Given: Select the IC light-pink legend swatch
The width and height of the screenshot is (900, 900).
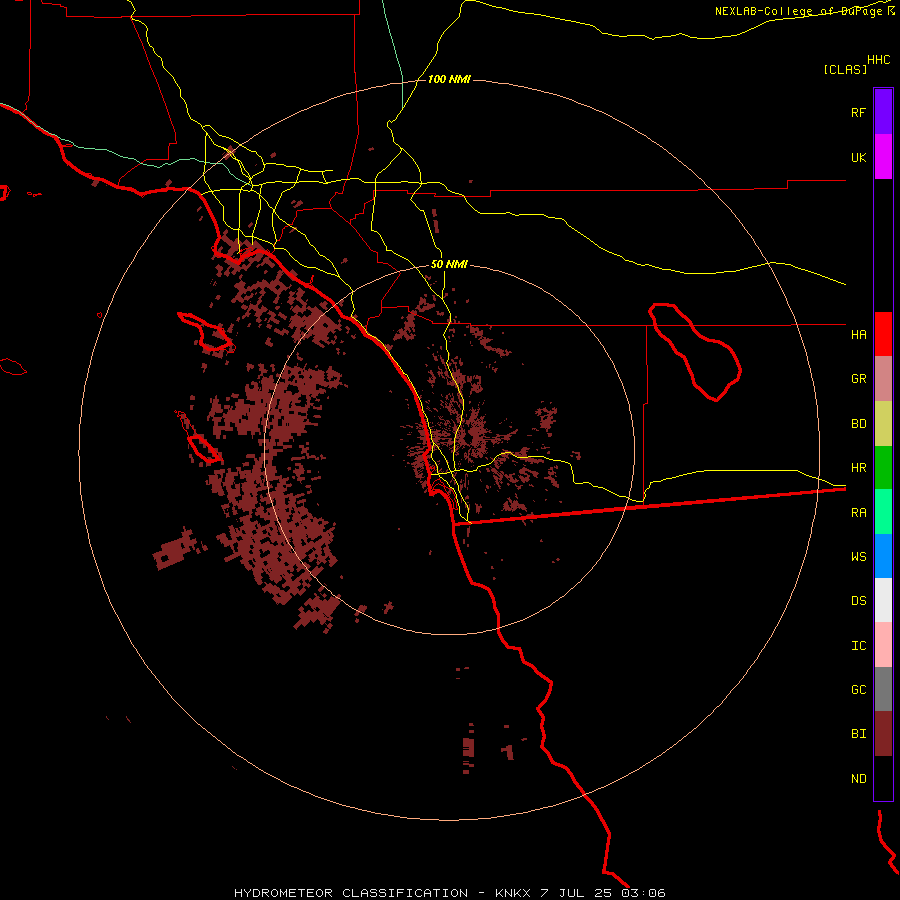Looking at the screenshot, I should 883,645.
